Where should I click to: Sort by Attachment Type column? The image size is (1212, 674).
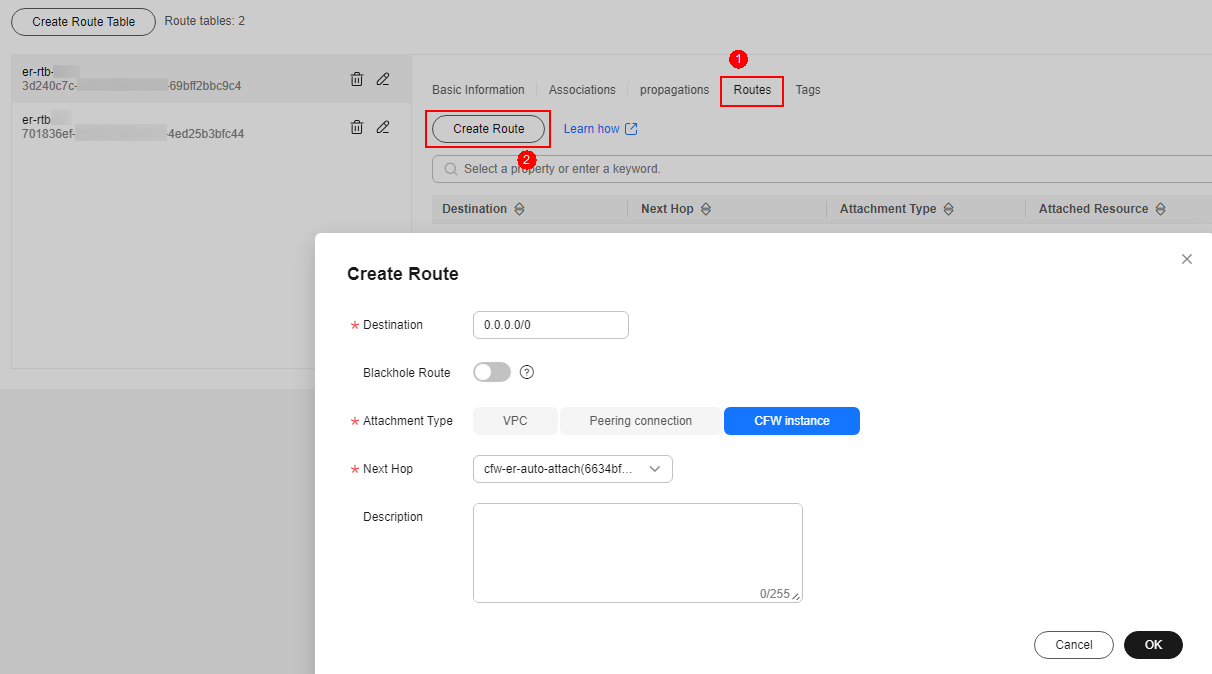tap(948, 209)
